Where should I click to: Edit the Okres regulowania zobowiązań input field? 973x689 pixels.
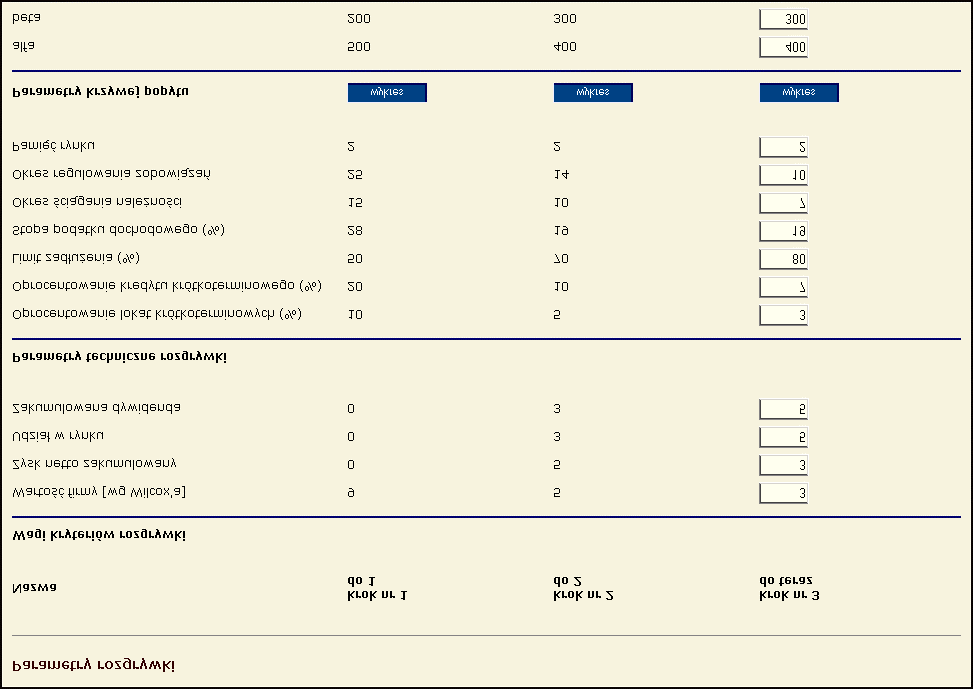pyautogui.click(x=783, y=175)
